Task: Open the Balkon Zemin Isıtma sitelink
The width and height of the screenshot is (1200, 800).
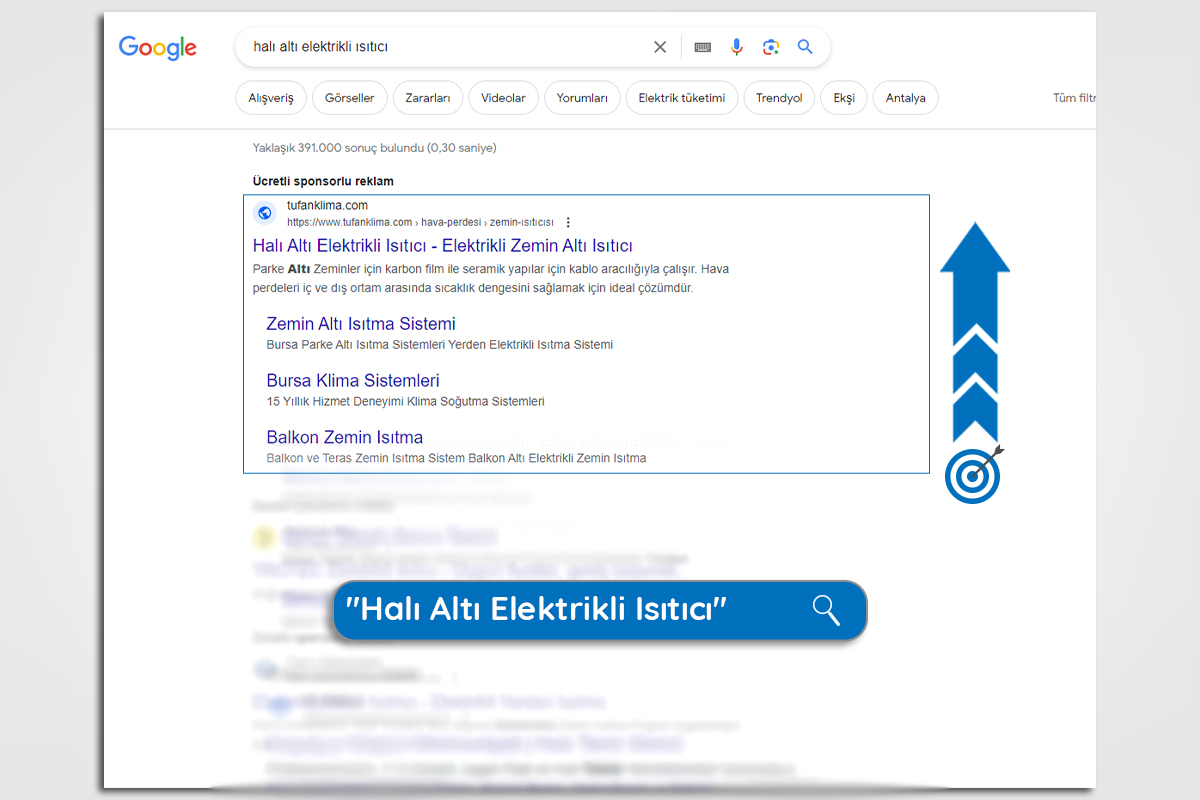Action: click(x=345, y=437)
